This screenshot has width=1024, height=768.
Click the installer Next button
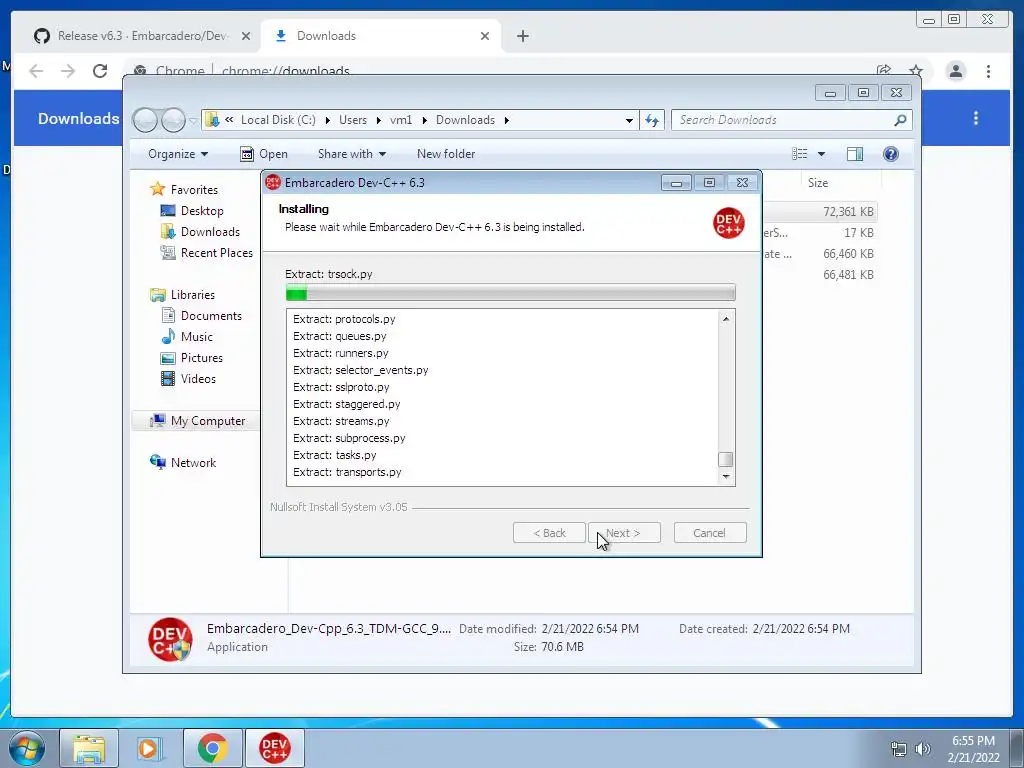click(x=624, y=533)
